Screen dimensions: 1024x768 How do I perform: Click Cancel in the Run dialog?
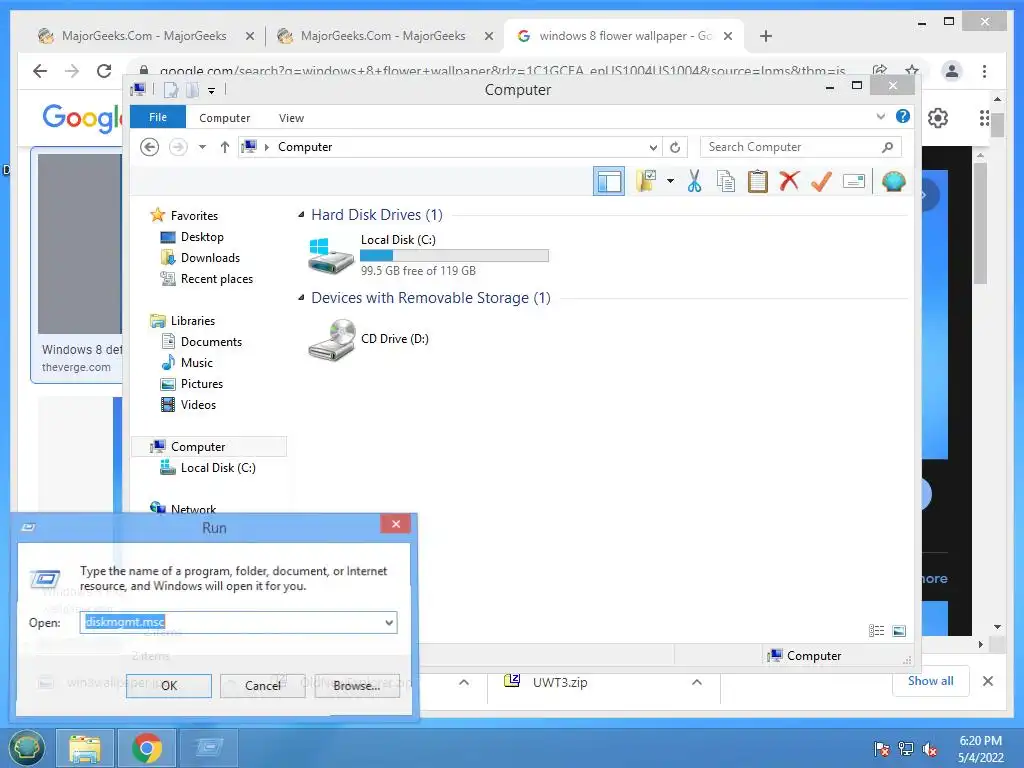click(263, 686)
